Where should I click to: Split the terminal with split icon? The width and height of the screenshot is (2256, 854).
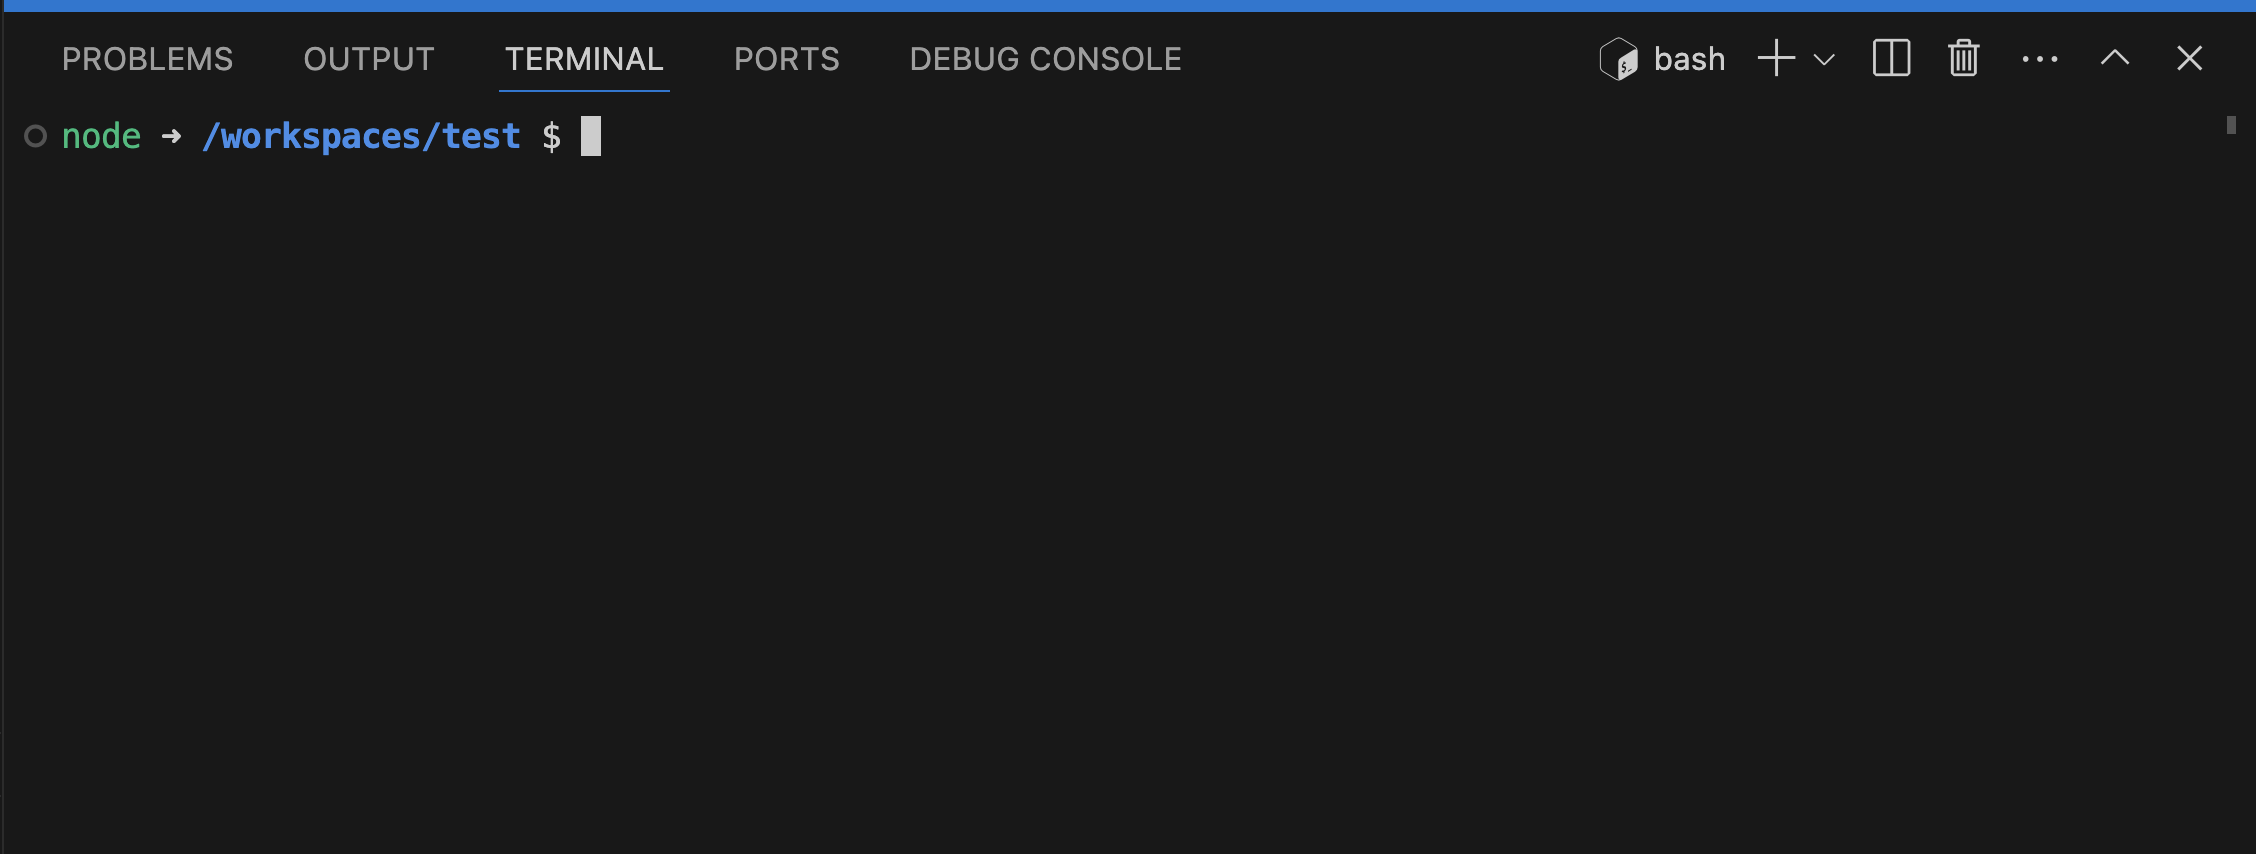tap(1891, 59)
